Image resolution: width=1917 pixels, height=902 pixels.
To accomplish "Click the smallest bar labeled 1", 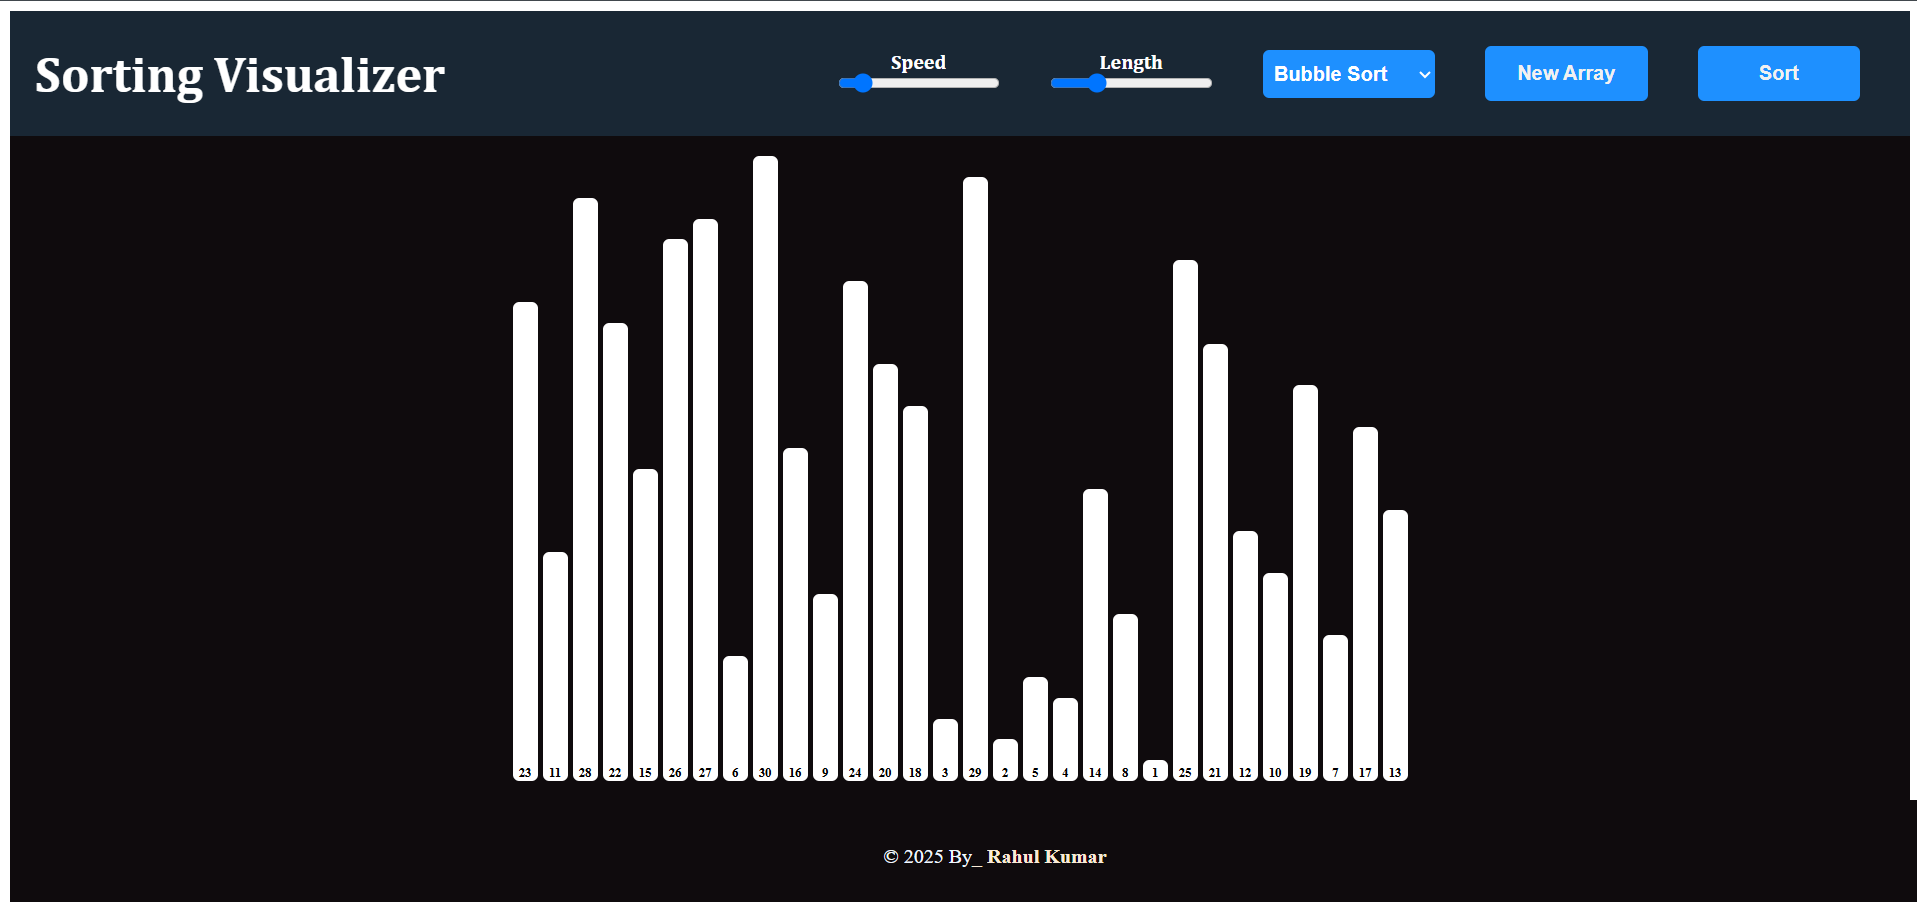I will click(1155, 771).
